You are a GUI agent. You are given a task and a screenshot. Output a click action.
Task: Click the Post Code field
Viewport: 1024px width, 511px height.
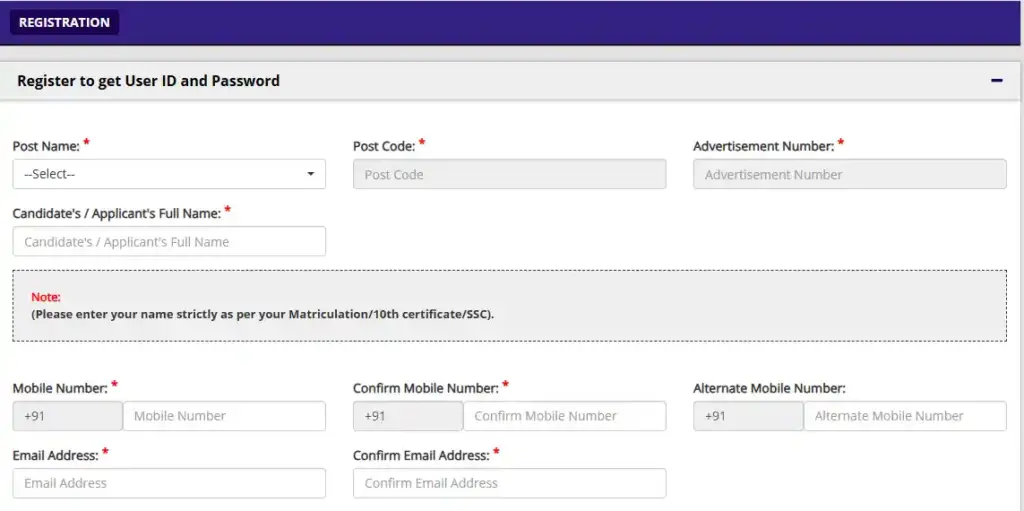click(509, 174)
